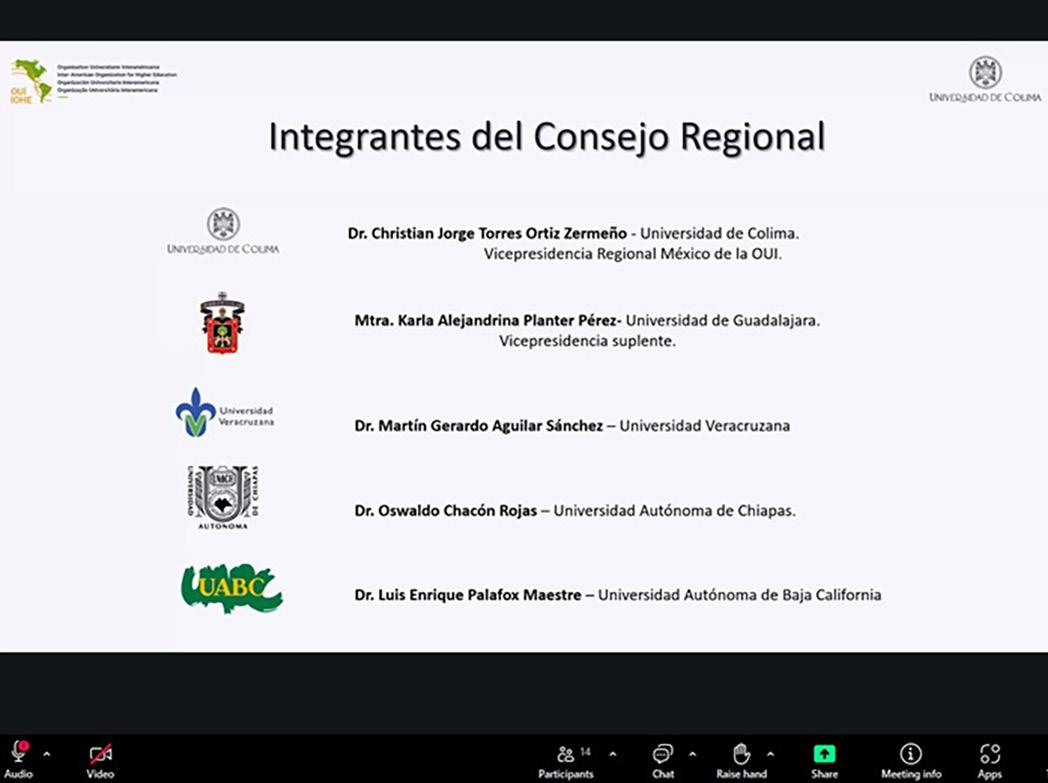Click the slide title Integrantes del Consejo Regional
The image size is (1048, 783).
547,137
